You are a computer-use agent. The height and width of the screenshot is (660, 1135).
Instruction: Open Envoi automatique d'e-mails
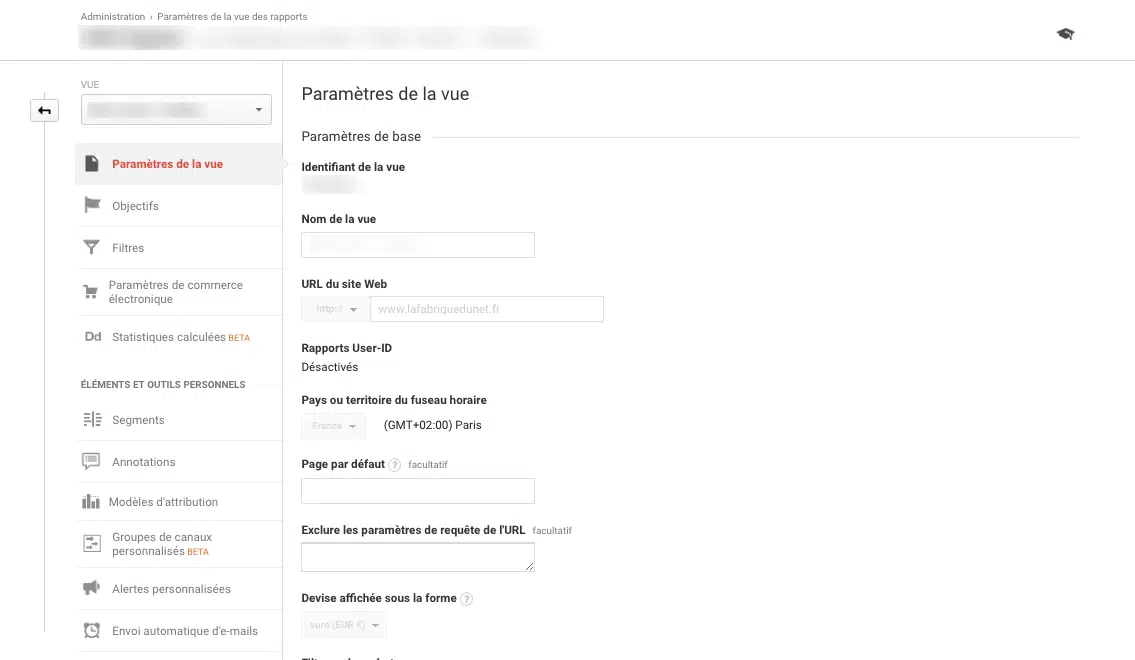pos(185,631)
